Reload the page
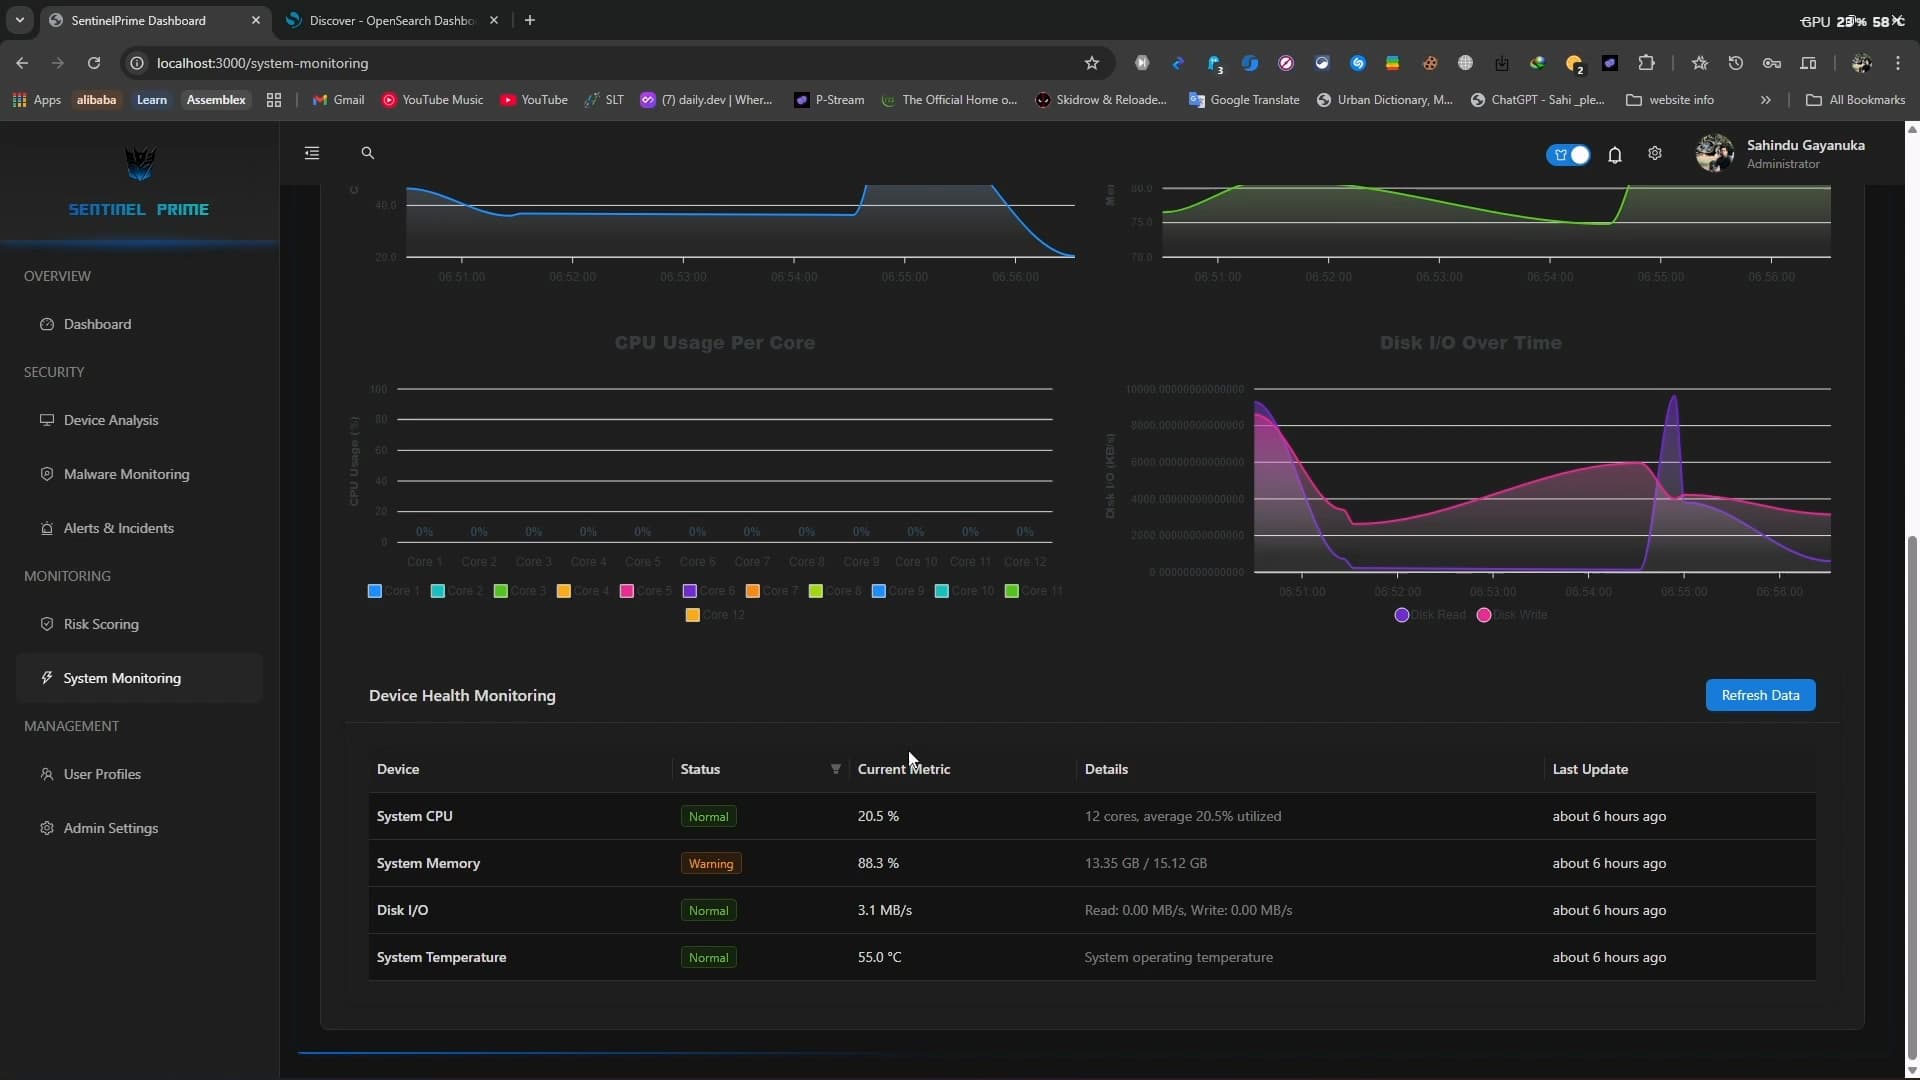The width and height of the screenshot is (1920, 1080). tap(94, 63)
